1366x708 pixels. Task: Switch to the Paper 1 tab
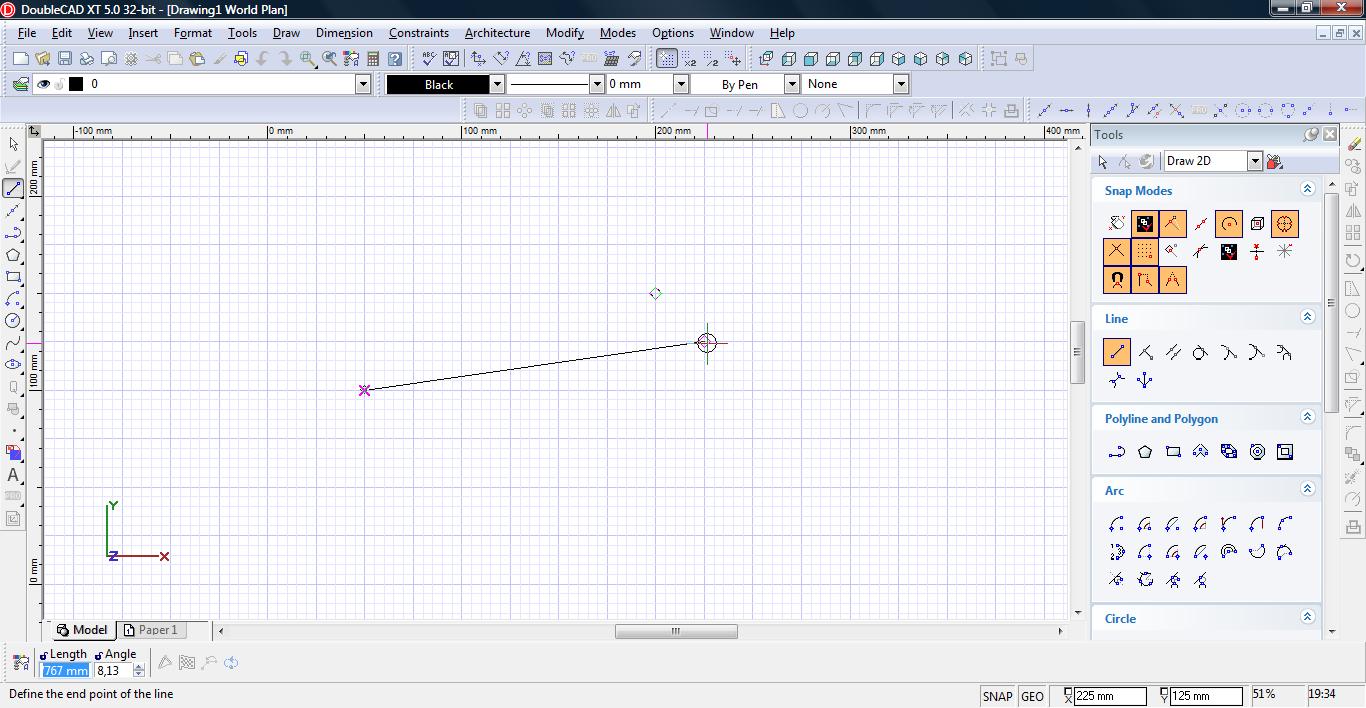click(x=157, y=630)
